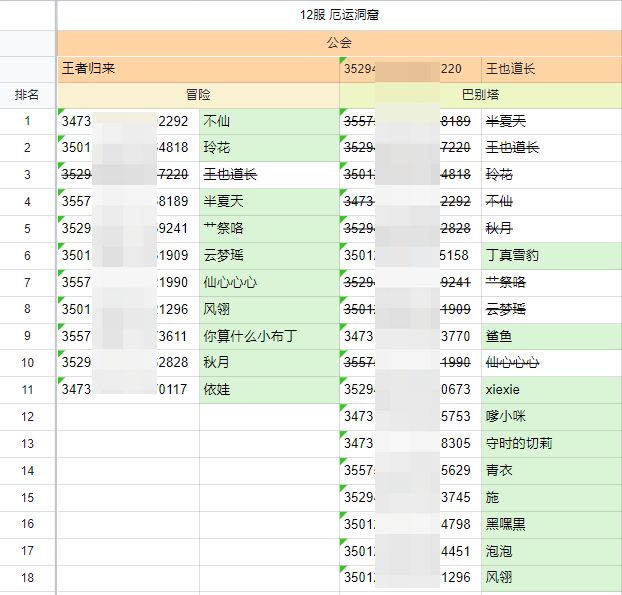
Task: Select the 青衣 cell
Action: pyautogui.click(x=551, y=471)
